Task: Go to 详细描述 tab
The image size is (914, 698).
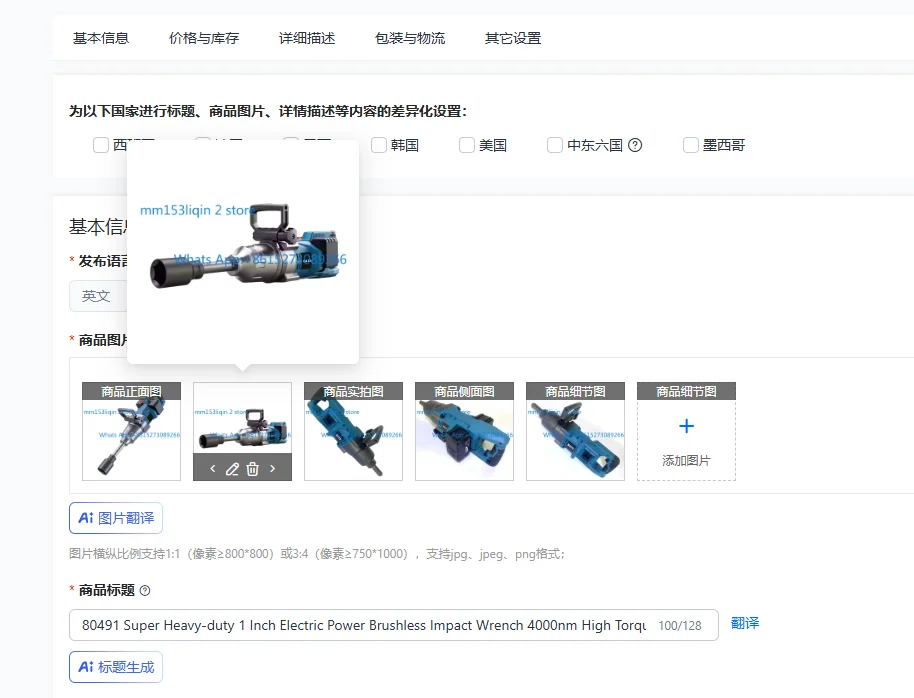Action: pos(307,38)
